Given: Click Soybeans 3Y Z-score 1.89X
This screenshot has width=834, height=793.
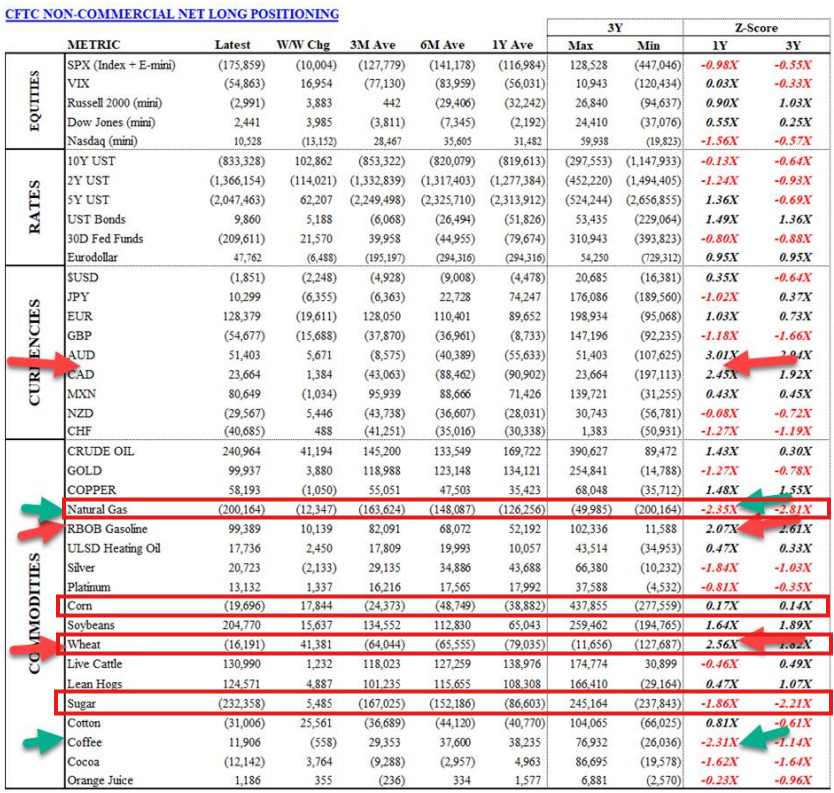Looking at the screenshot, I should pyautogui.click(x=795, y=625).
